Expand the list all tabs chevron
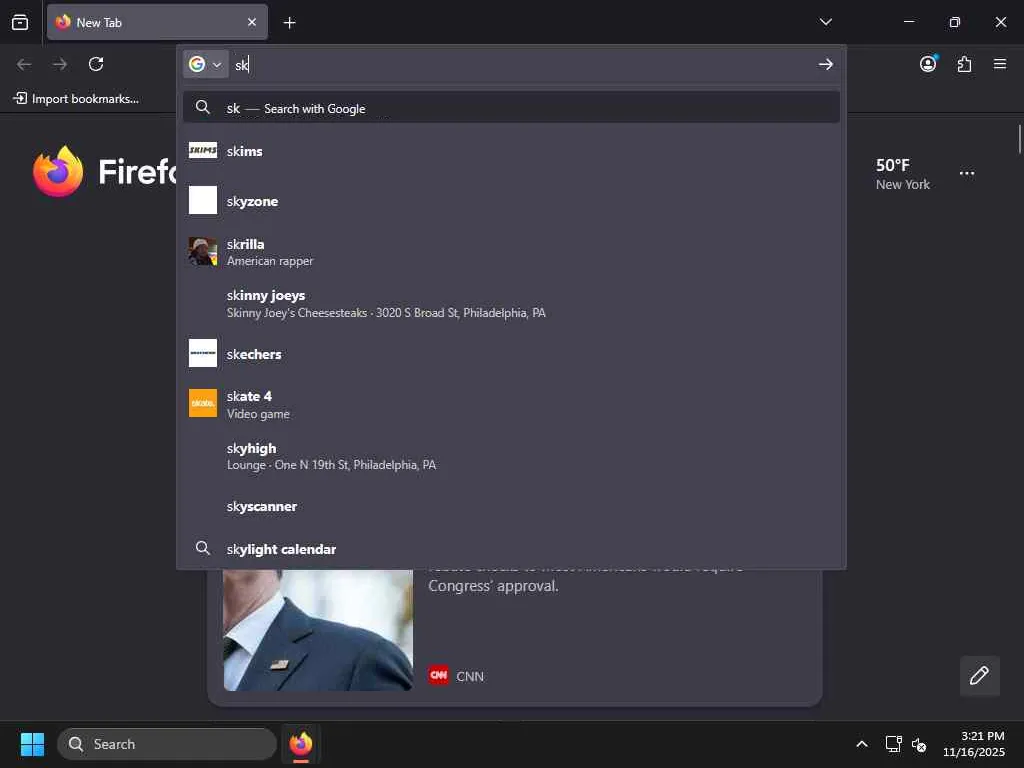The height and width of the screenshot is (768, 1024). click(x=825, y=22)
